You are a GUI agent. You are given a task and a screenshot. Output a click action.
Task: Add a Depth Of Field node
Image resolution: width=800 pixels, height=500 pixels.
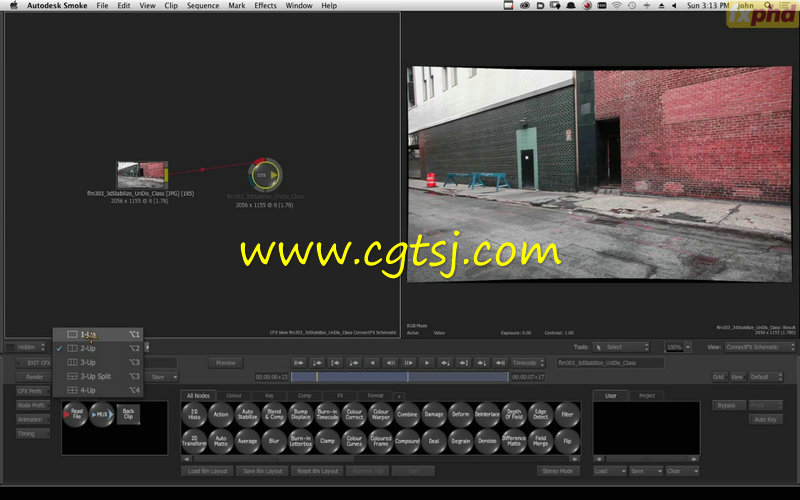pyautogui.click(x=514, y=414)
